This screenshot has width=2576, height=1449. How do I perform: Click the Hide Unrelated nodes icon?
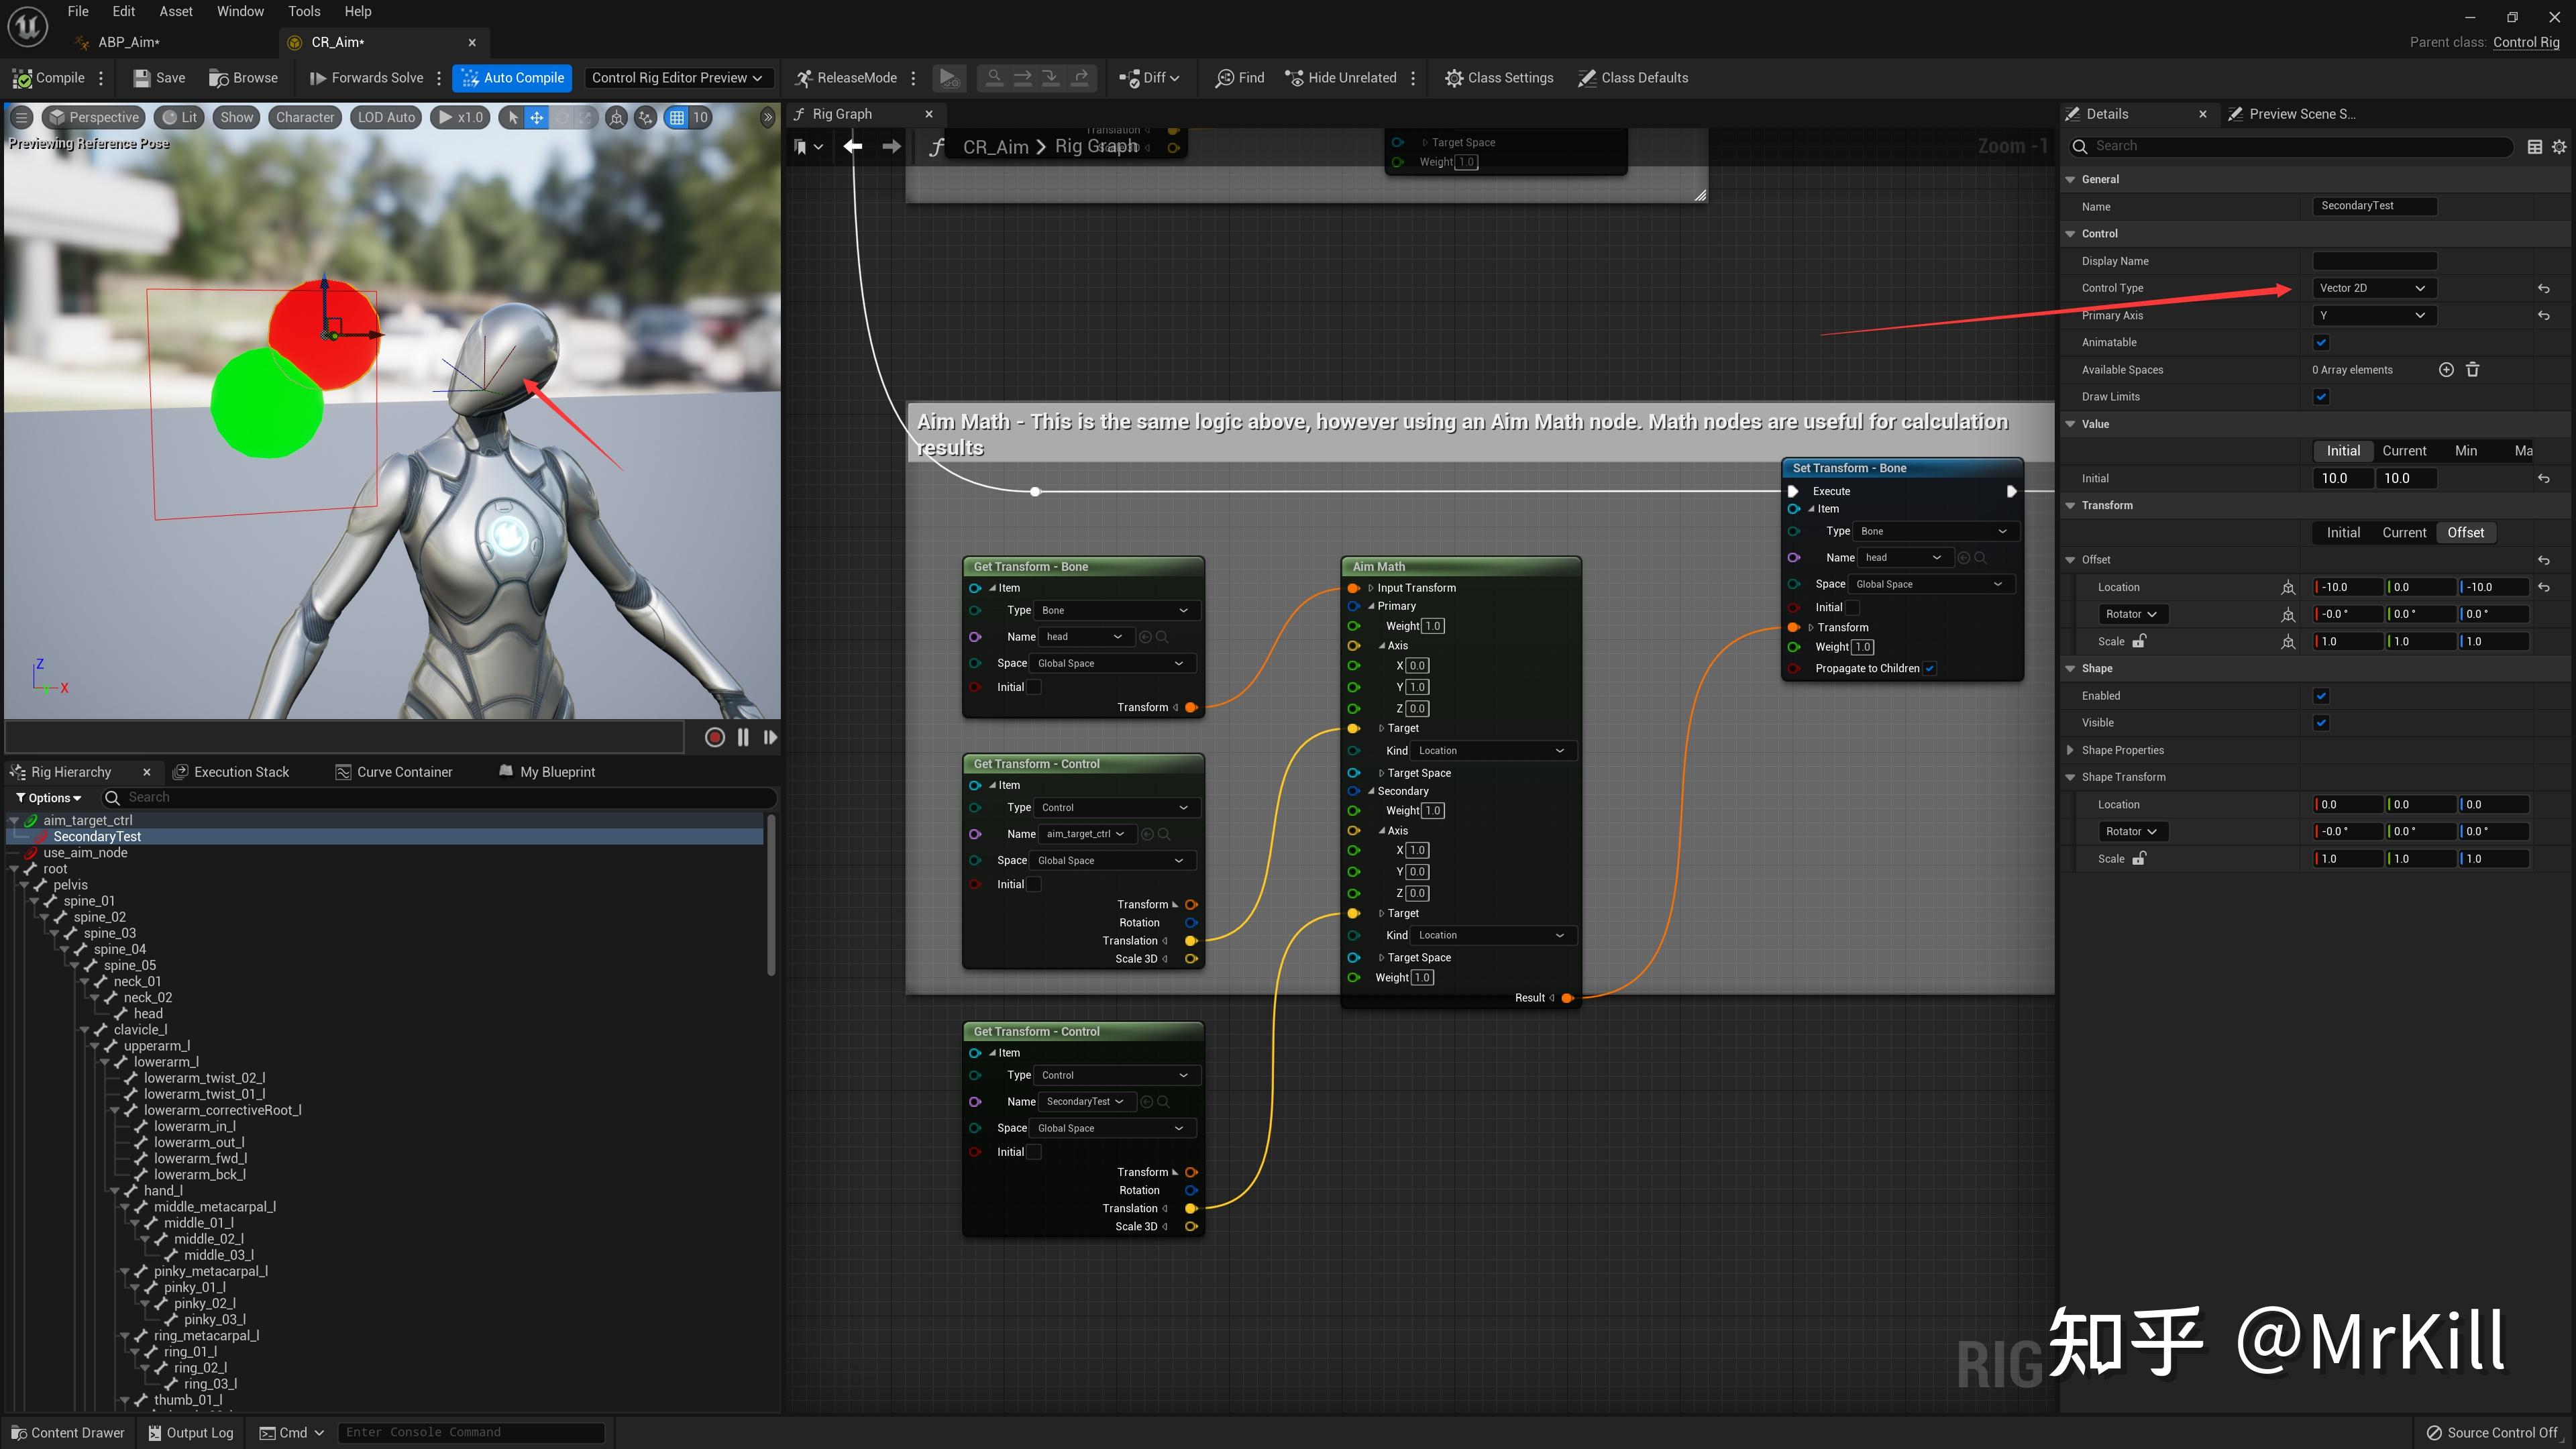pyautogui.click(x=1294, y=78)
